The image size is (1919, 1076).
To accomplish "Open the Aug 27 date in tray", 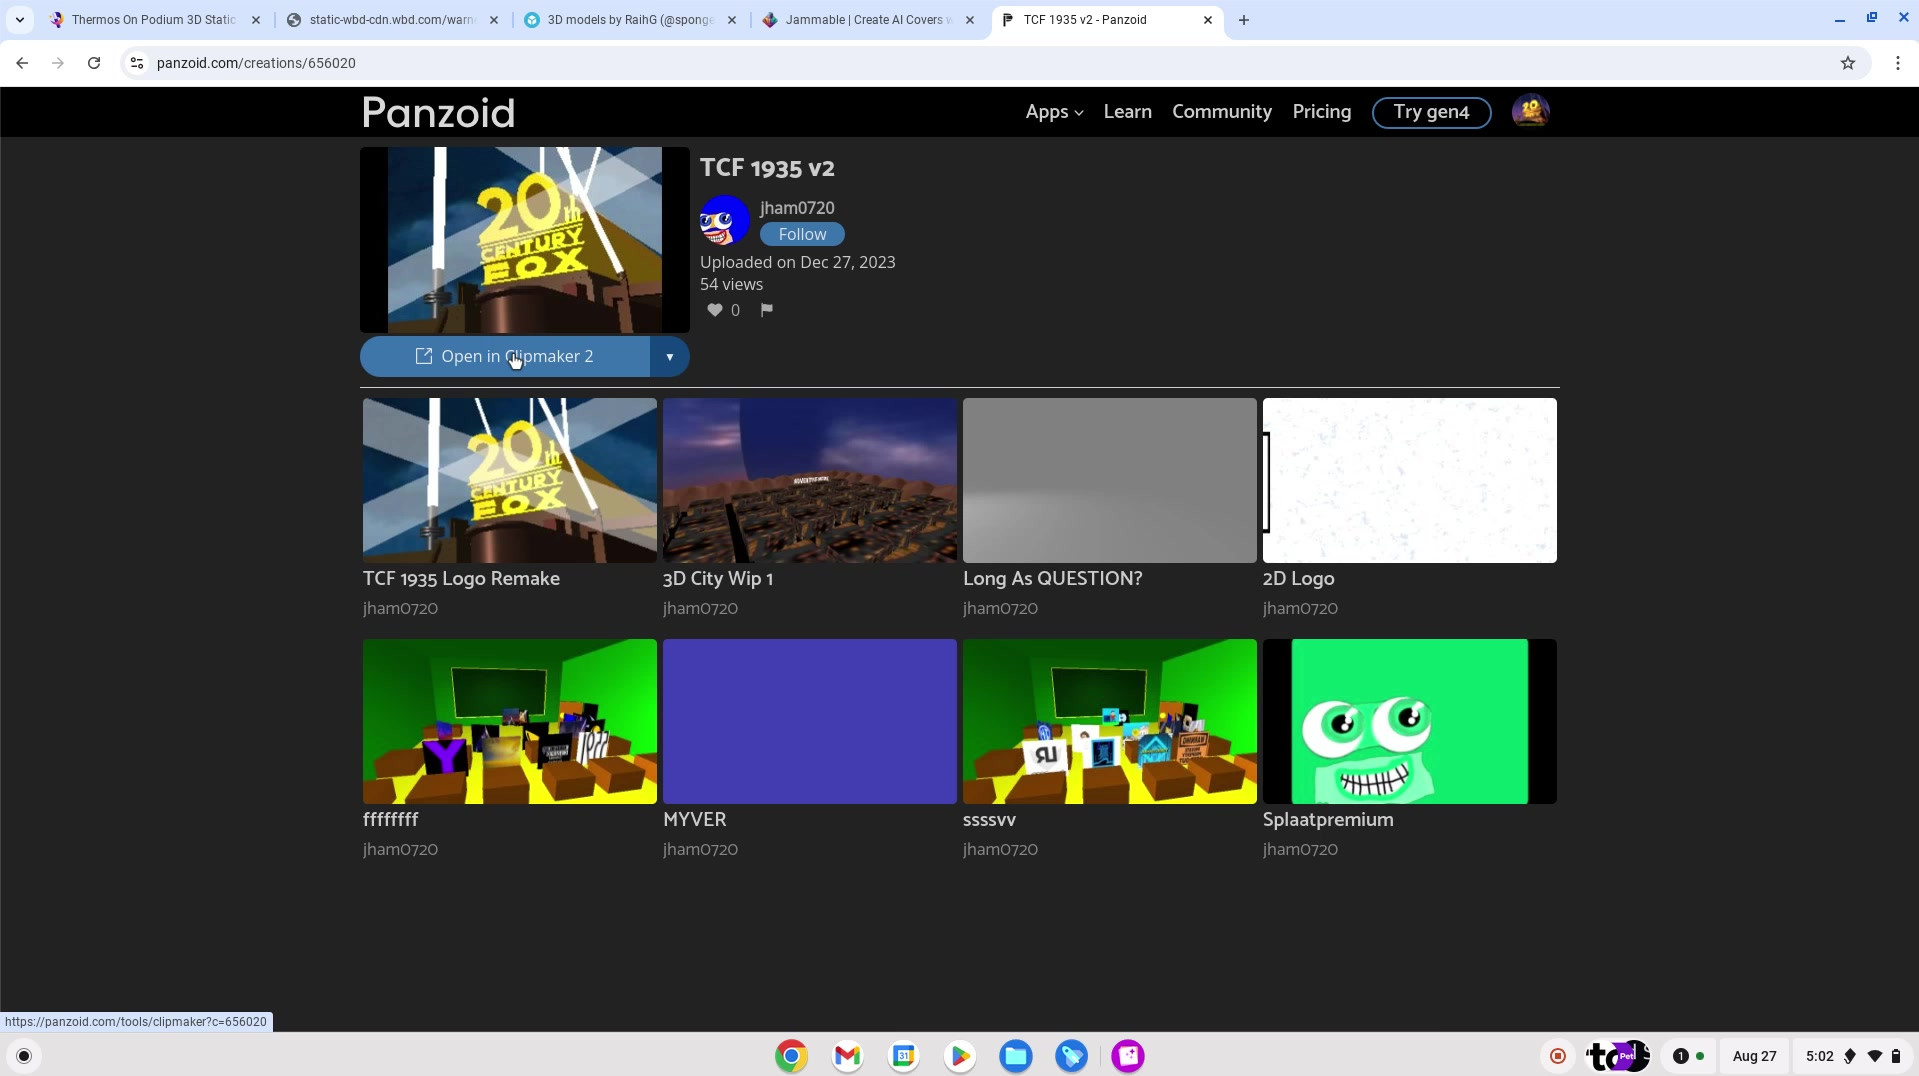I will tap(1754, 1056).
